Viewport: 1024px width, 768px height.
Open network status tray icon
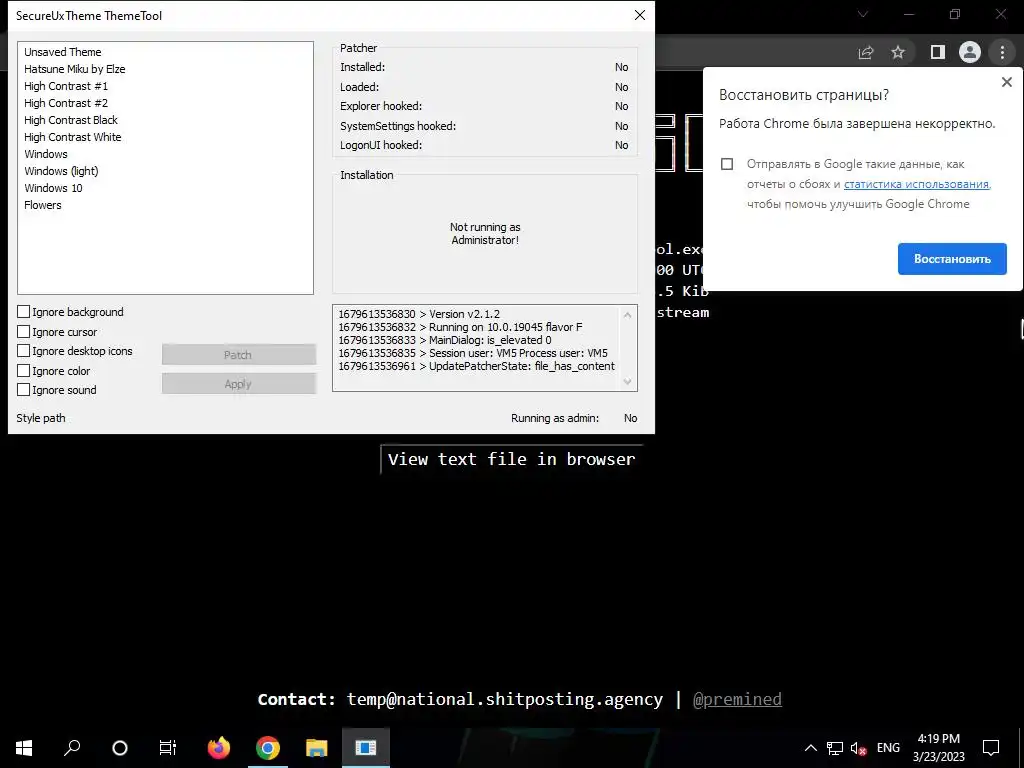click(x=835, y=748)
